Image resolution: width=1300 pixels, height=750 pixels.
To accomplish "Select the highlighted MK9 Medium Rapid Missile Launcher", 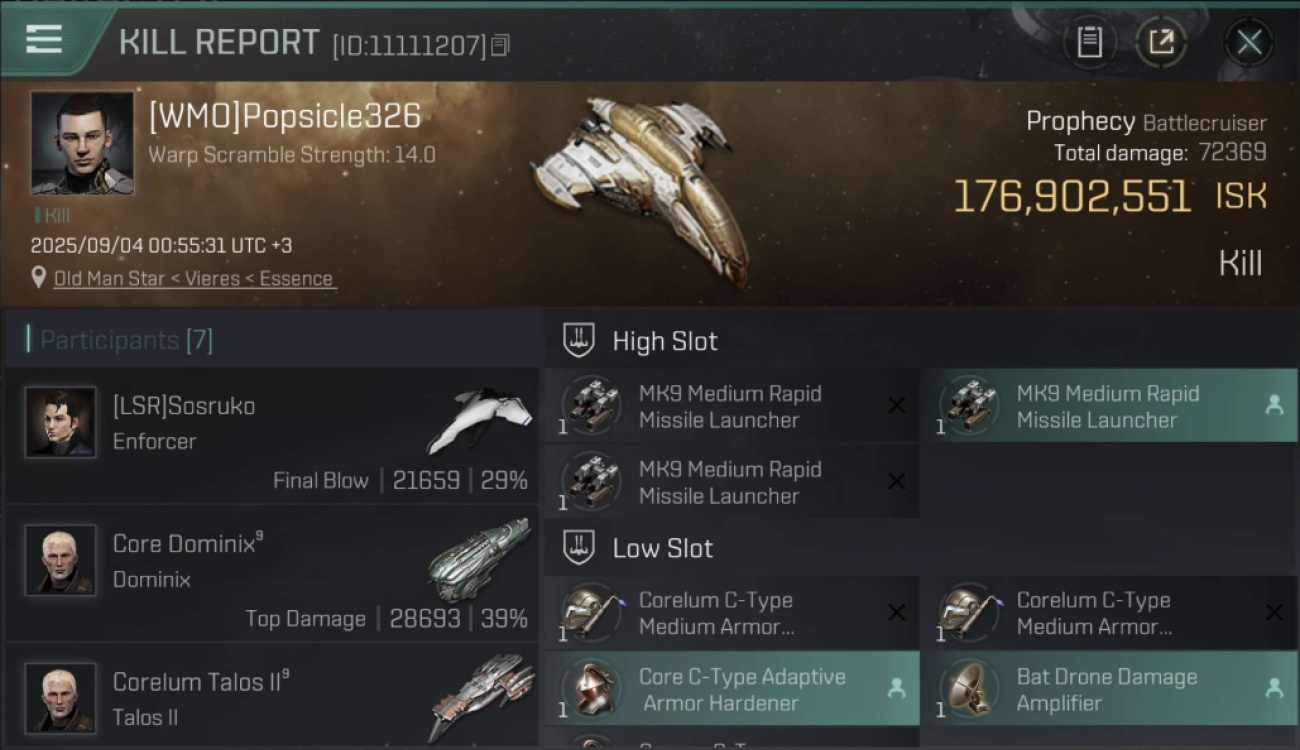I will [x=1108, y=406].
